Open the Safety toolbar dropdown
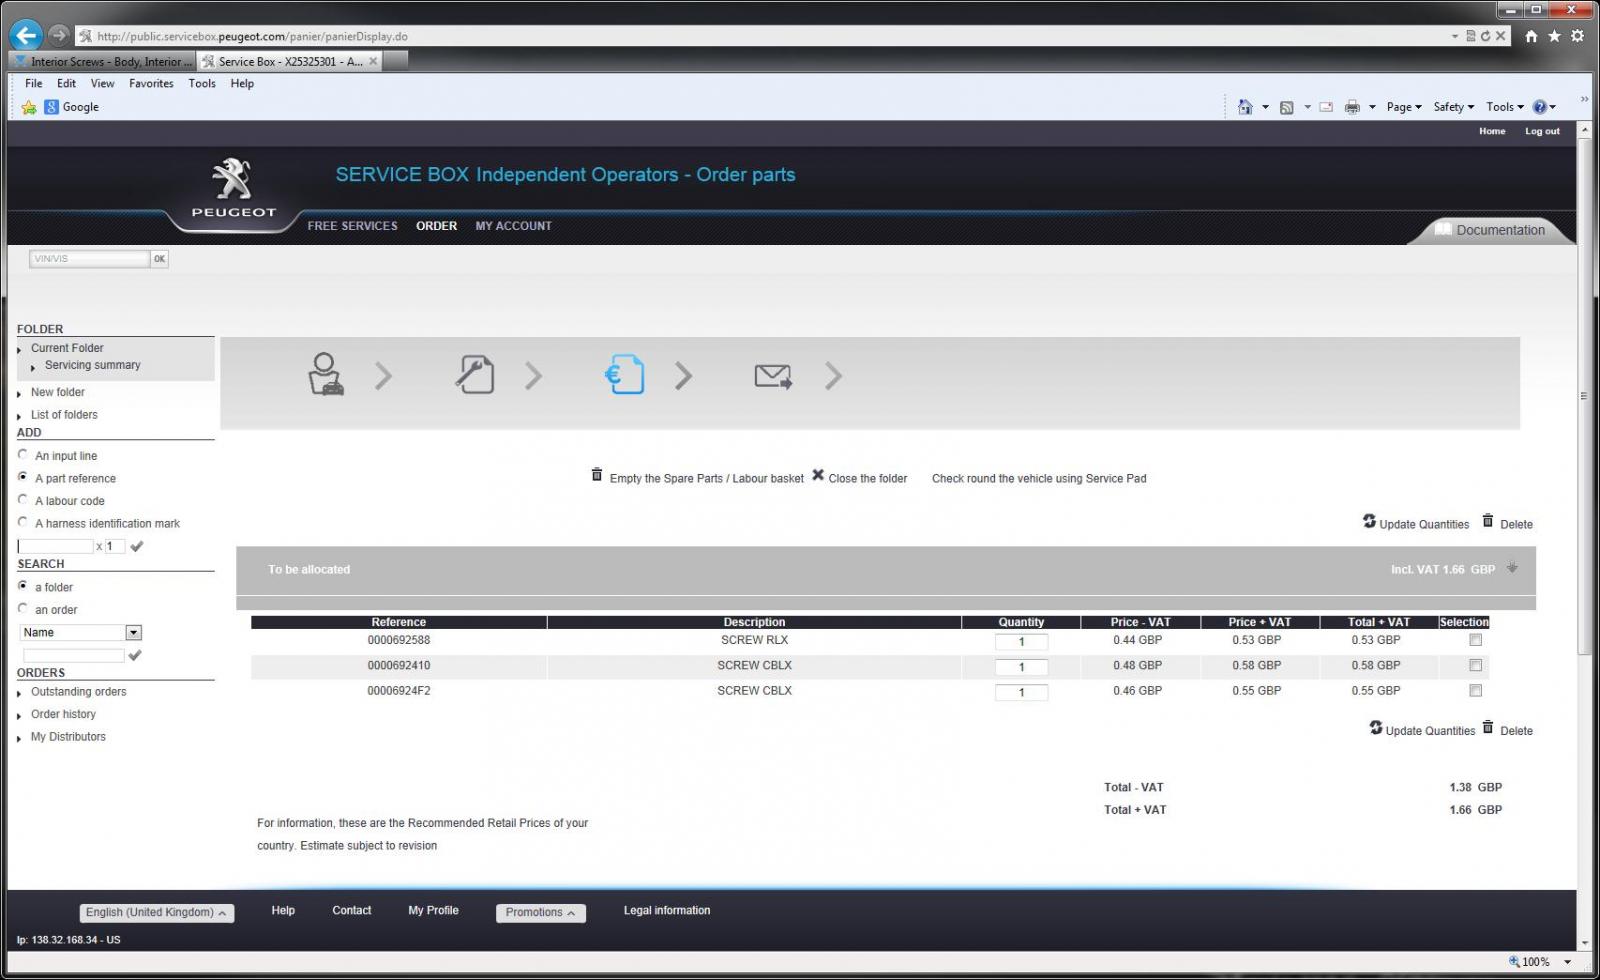Screen dimensions: 1600x980 1454,107
